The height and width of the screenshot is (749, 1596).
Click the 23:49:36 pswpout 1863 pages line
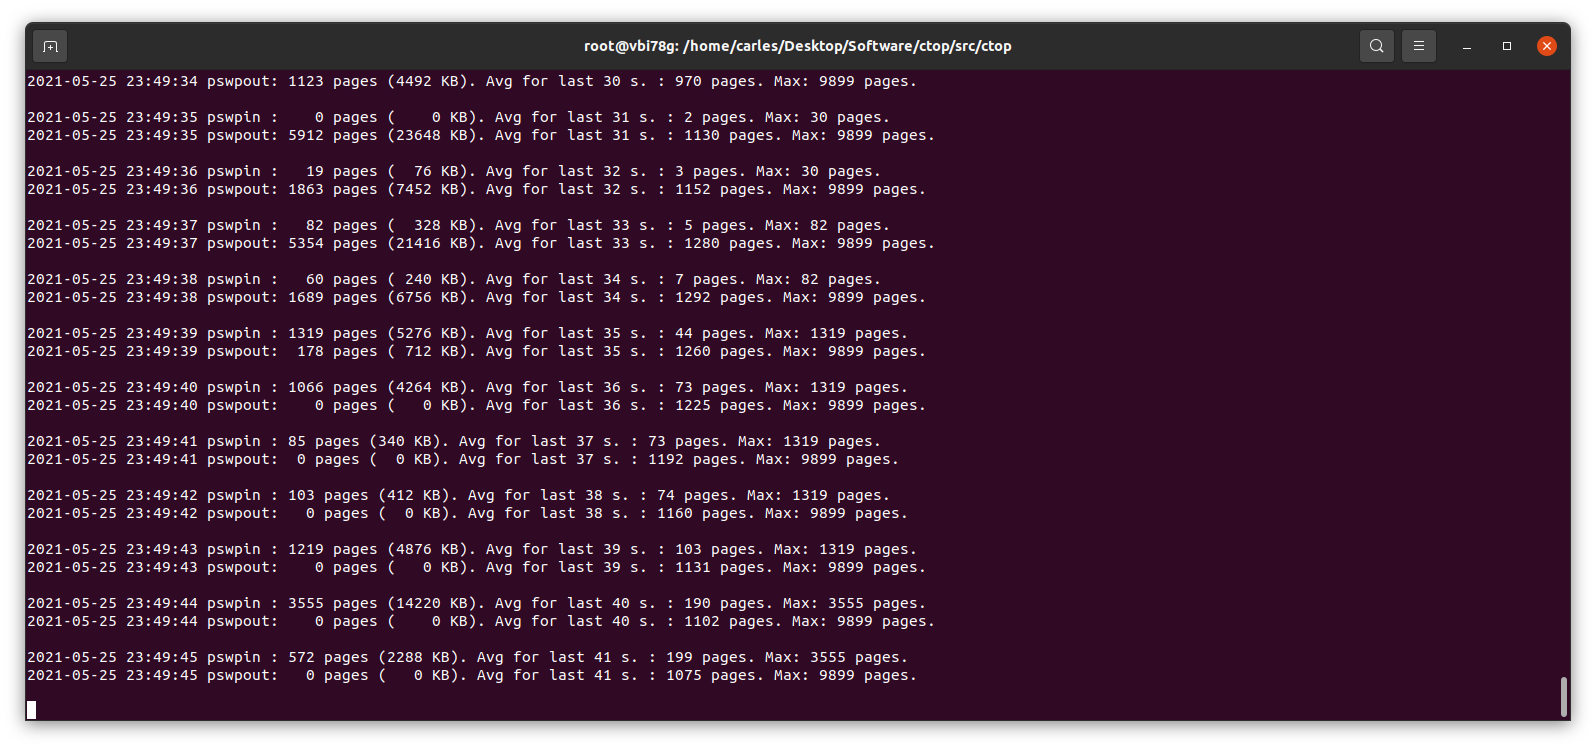[476, 189]
